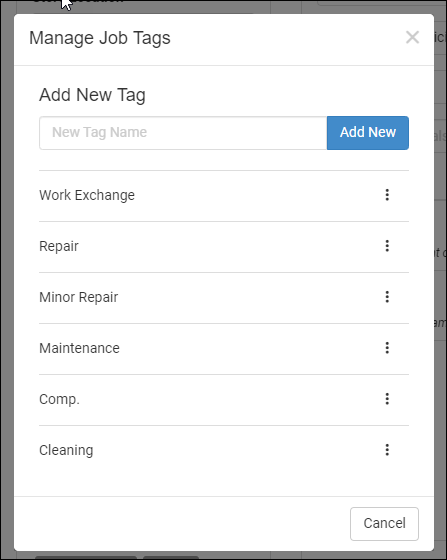
Task: Click the Manage Job Tags dialog title
Action: coord(100,38)
